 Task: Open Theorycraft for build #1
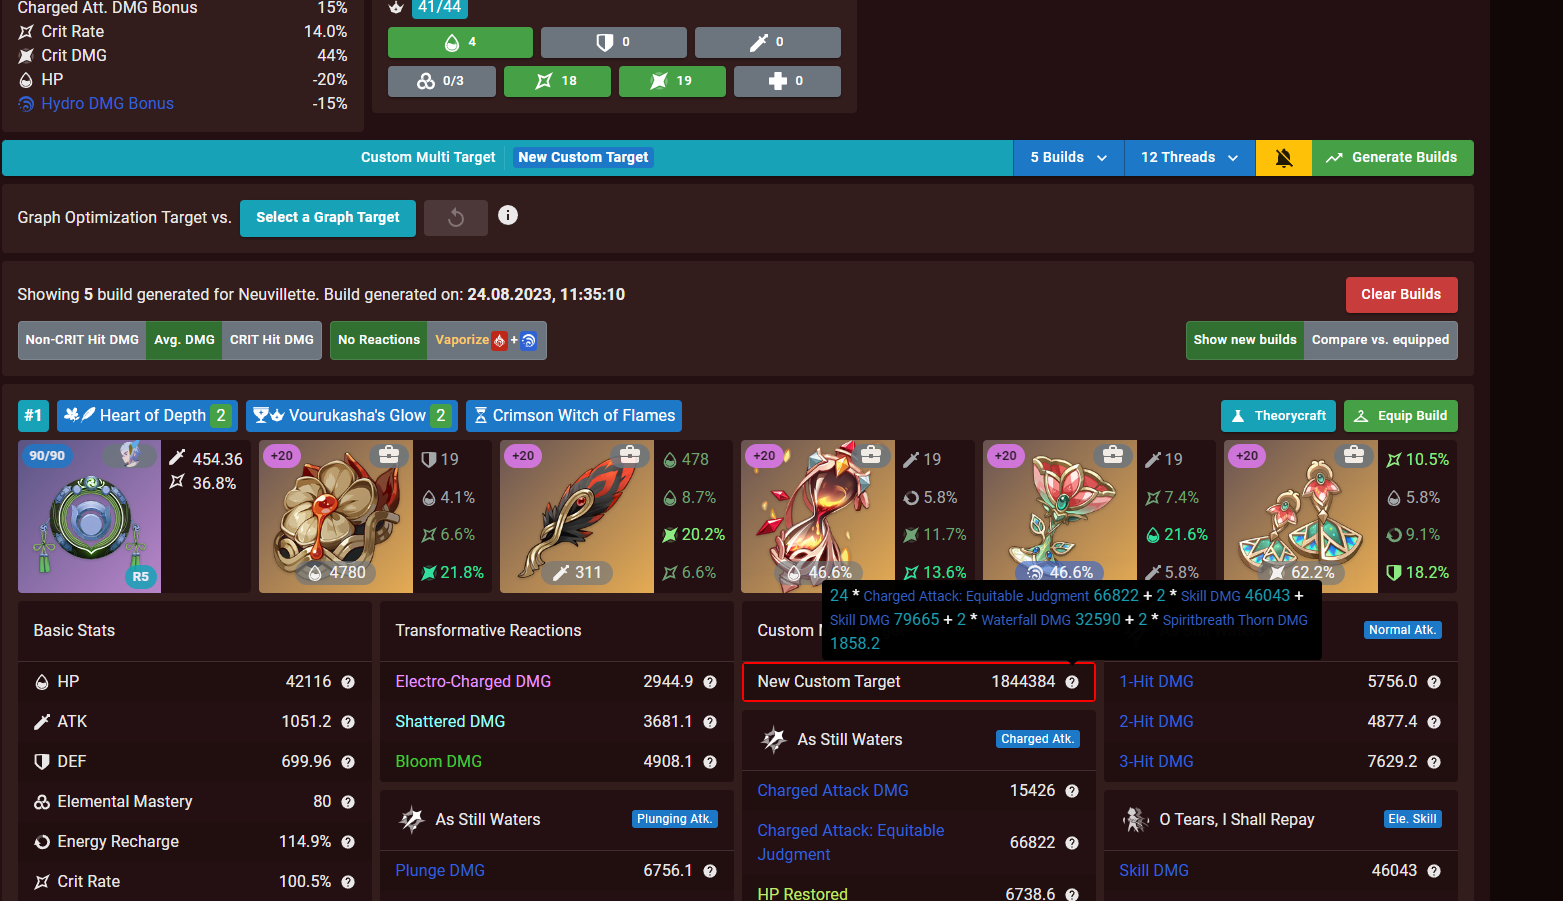tap(1278, 416)
